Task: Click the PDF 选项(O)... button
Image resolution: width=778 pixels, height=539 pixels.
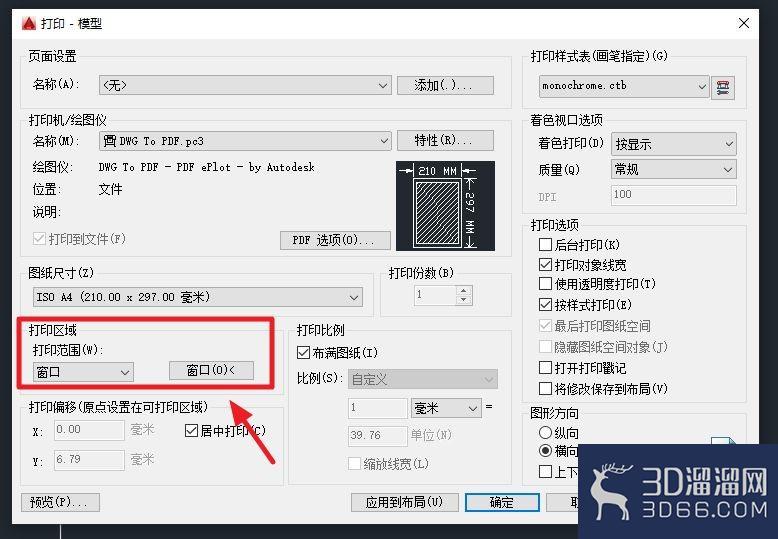Action: [335, 240]
